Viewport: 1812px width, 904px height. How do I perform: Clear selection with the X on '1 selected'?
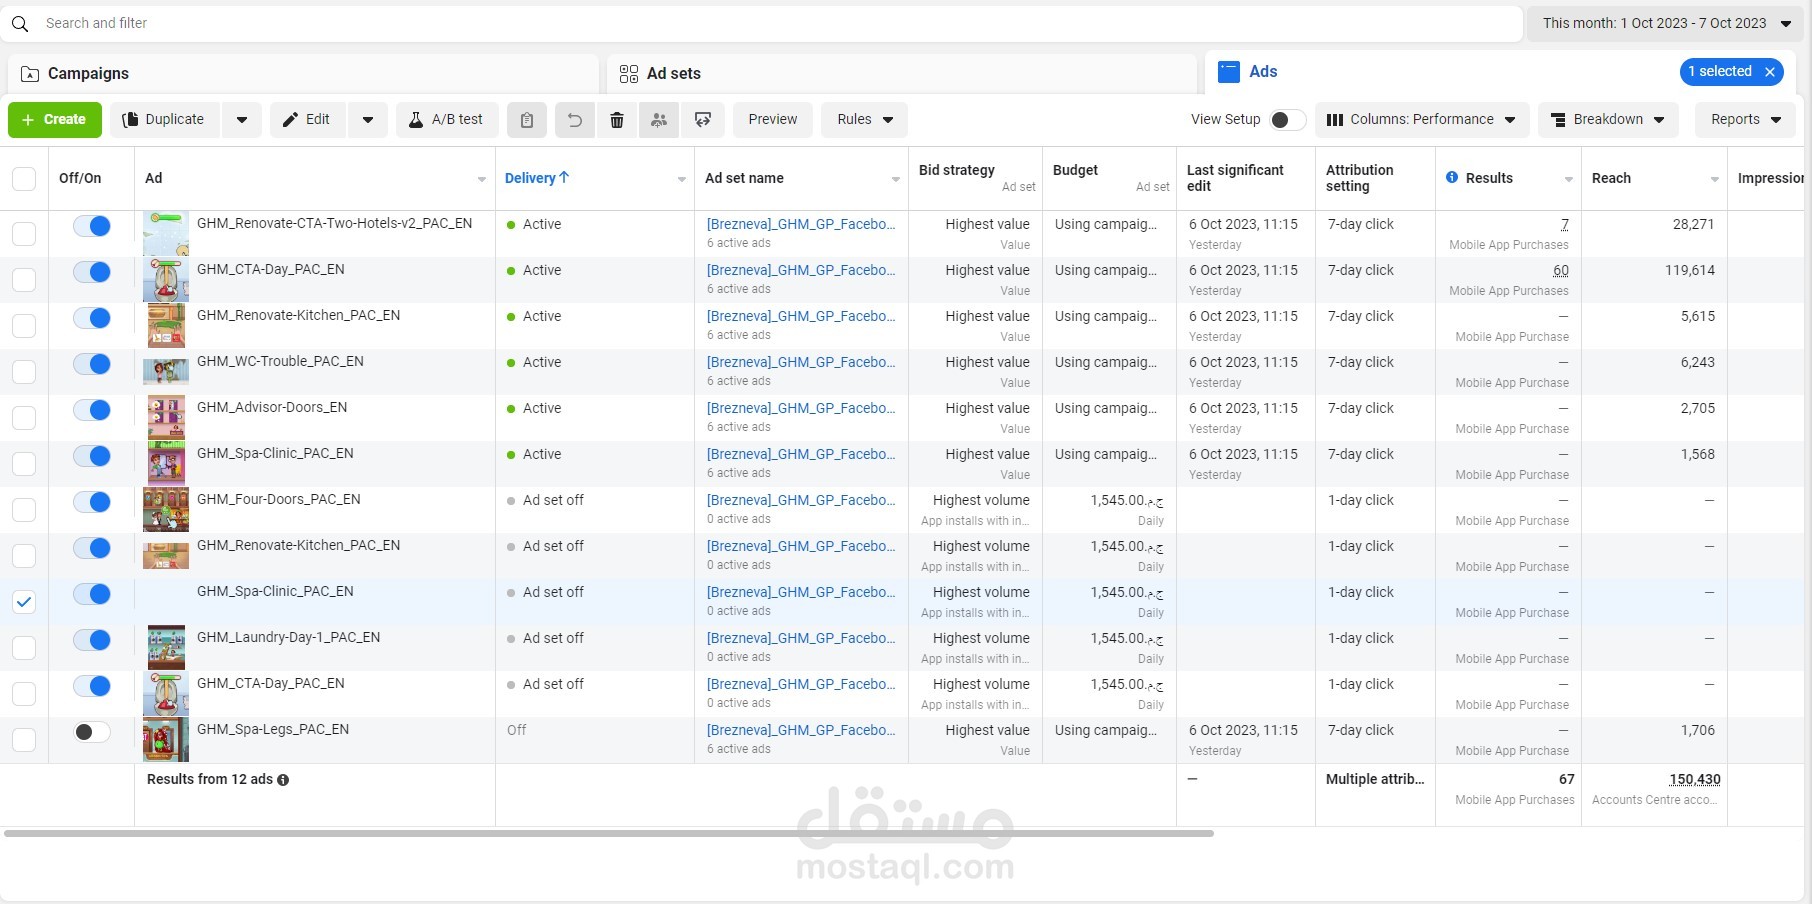[x=1770, y=72]
